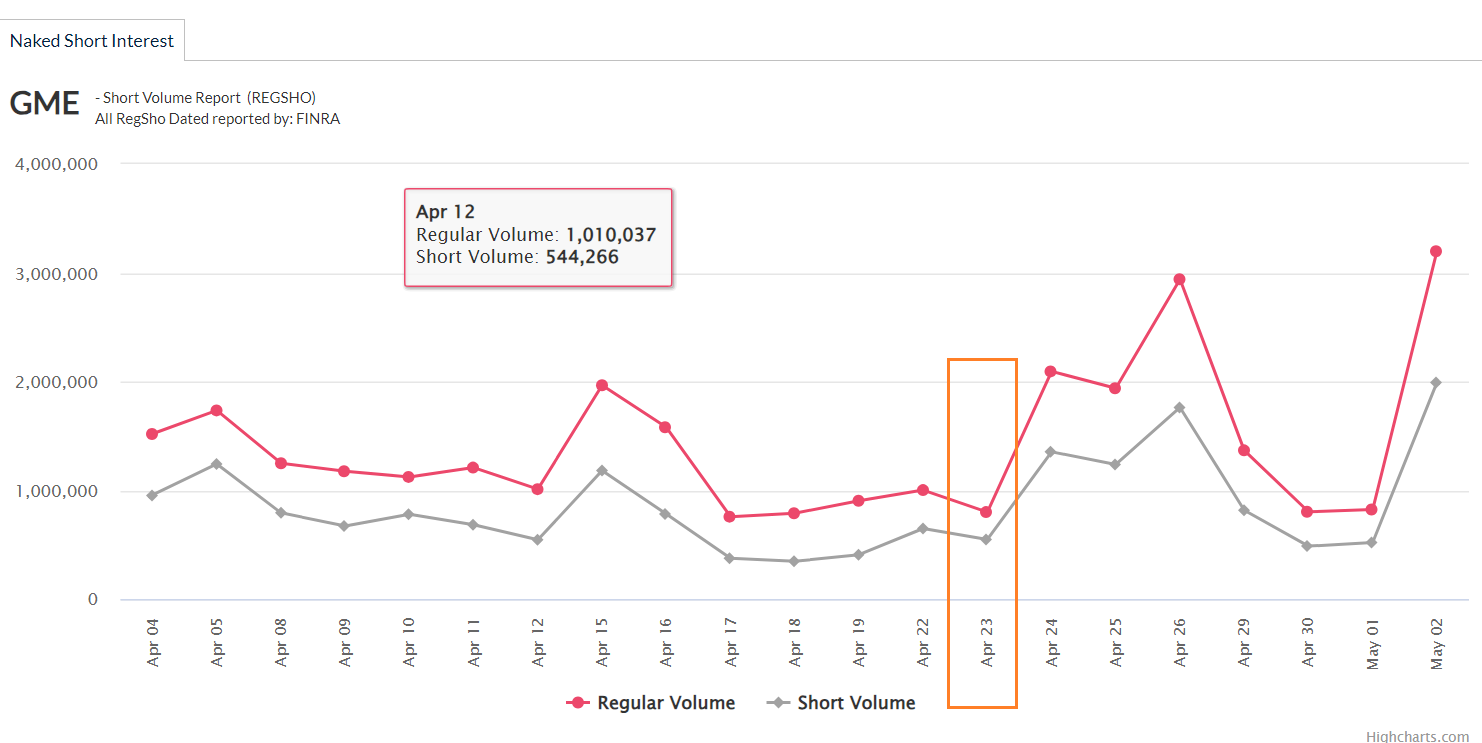The image size is (1482, 743).
Task: Click Regular Volume point for Apr 29
Action: tap(1244, 450)
